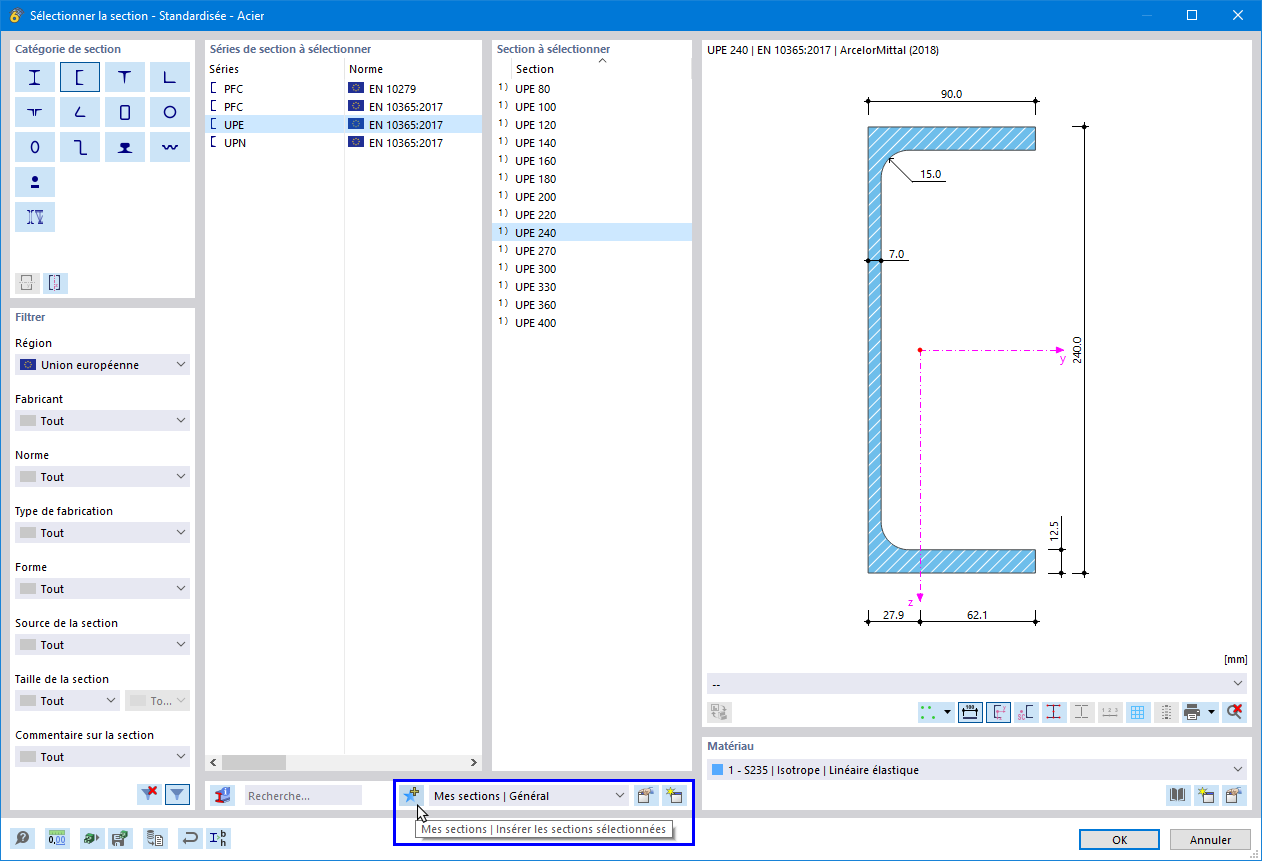1262x861 pixels.
Task: Open Commentaire sur la section dropdown
Action: [102, 757]
